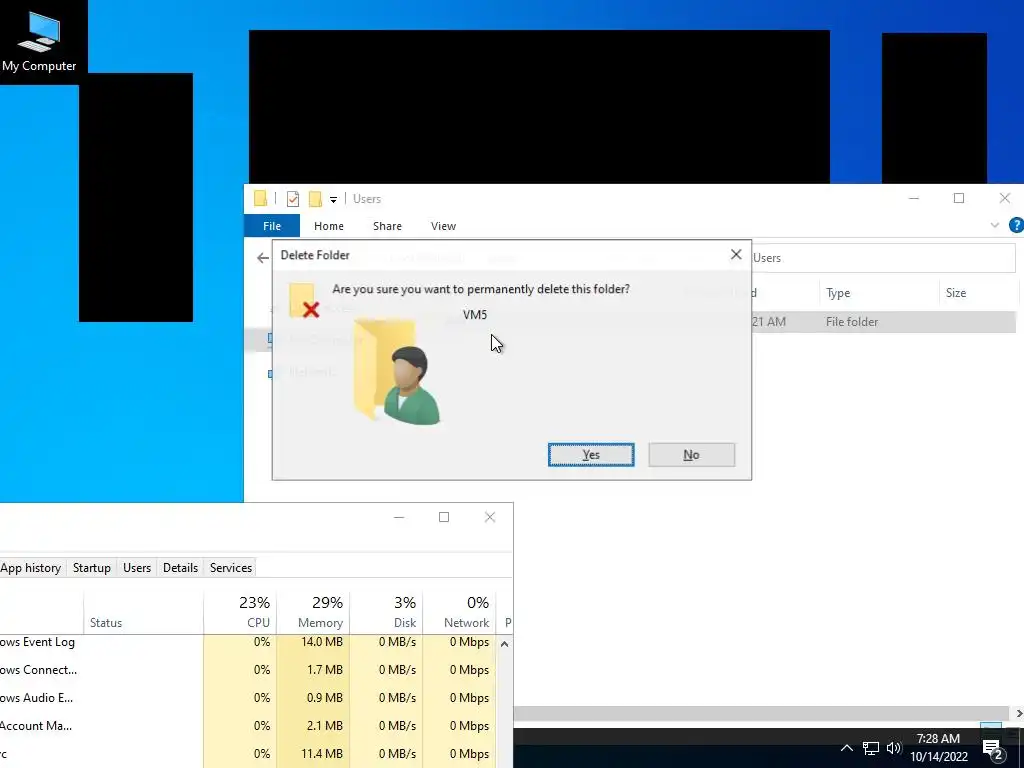Switch to the Home ribbon tab

click(x=328, y=226)
